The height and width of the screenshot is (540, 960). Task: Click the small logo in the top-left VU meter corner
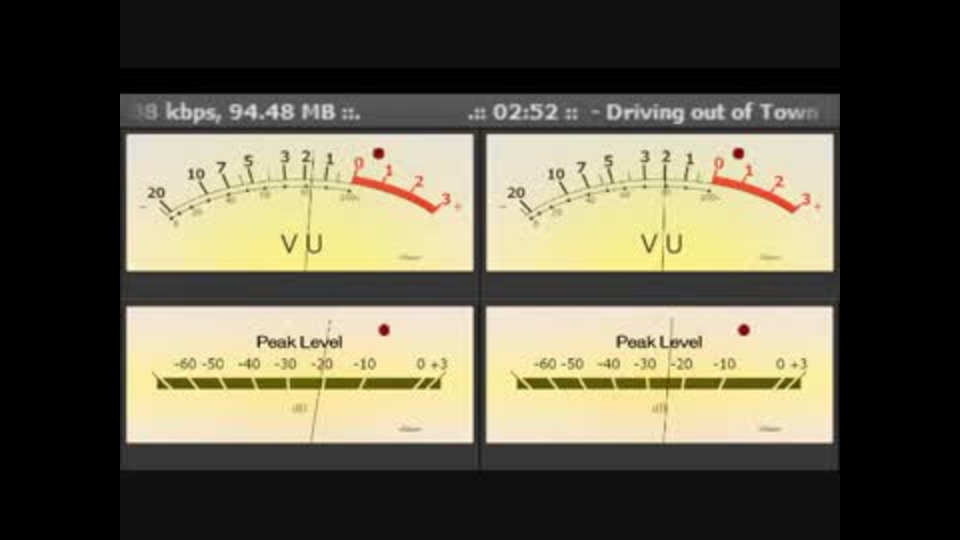pos(410,257)
